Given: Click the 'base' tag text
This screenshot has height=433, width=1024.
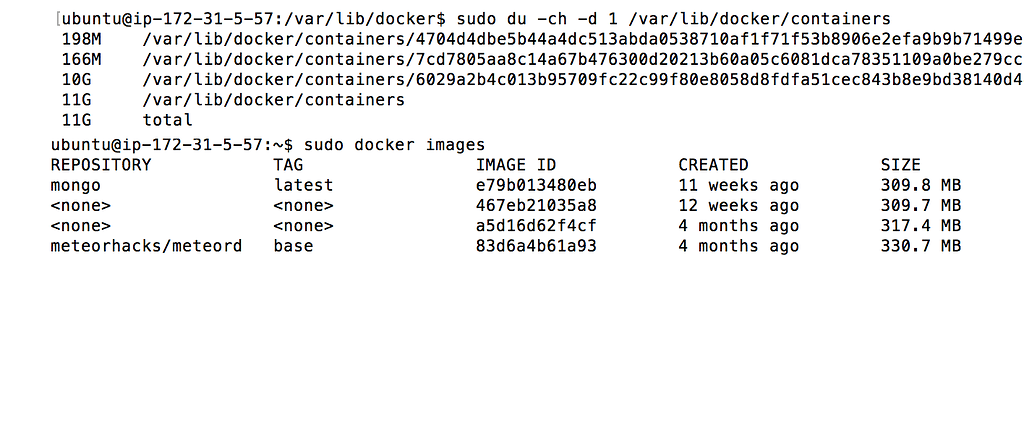Looking at the screenshot, I should pyautogui.click(x=293, y=245).
